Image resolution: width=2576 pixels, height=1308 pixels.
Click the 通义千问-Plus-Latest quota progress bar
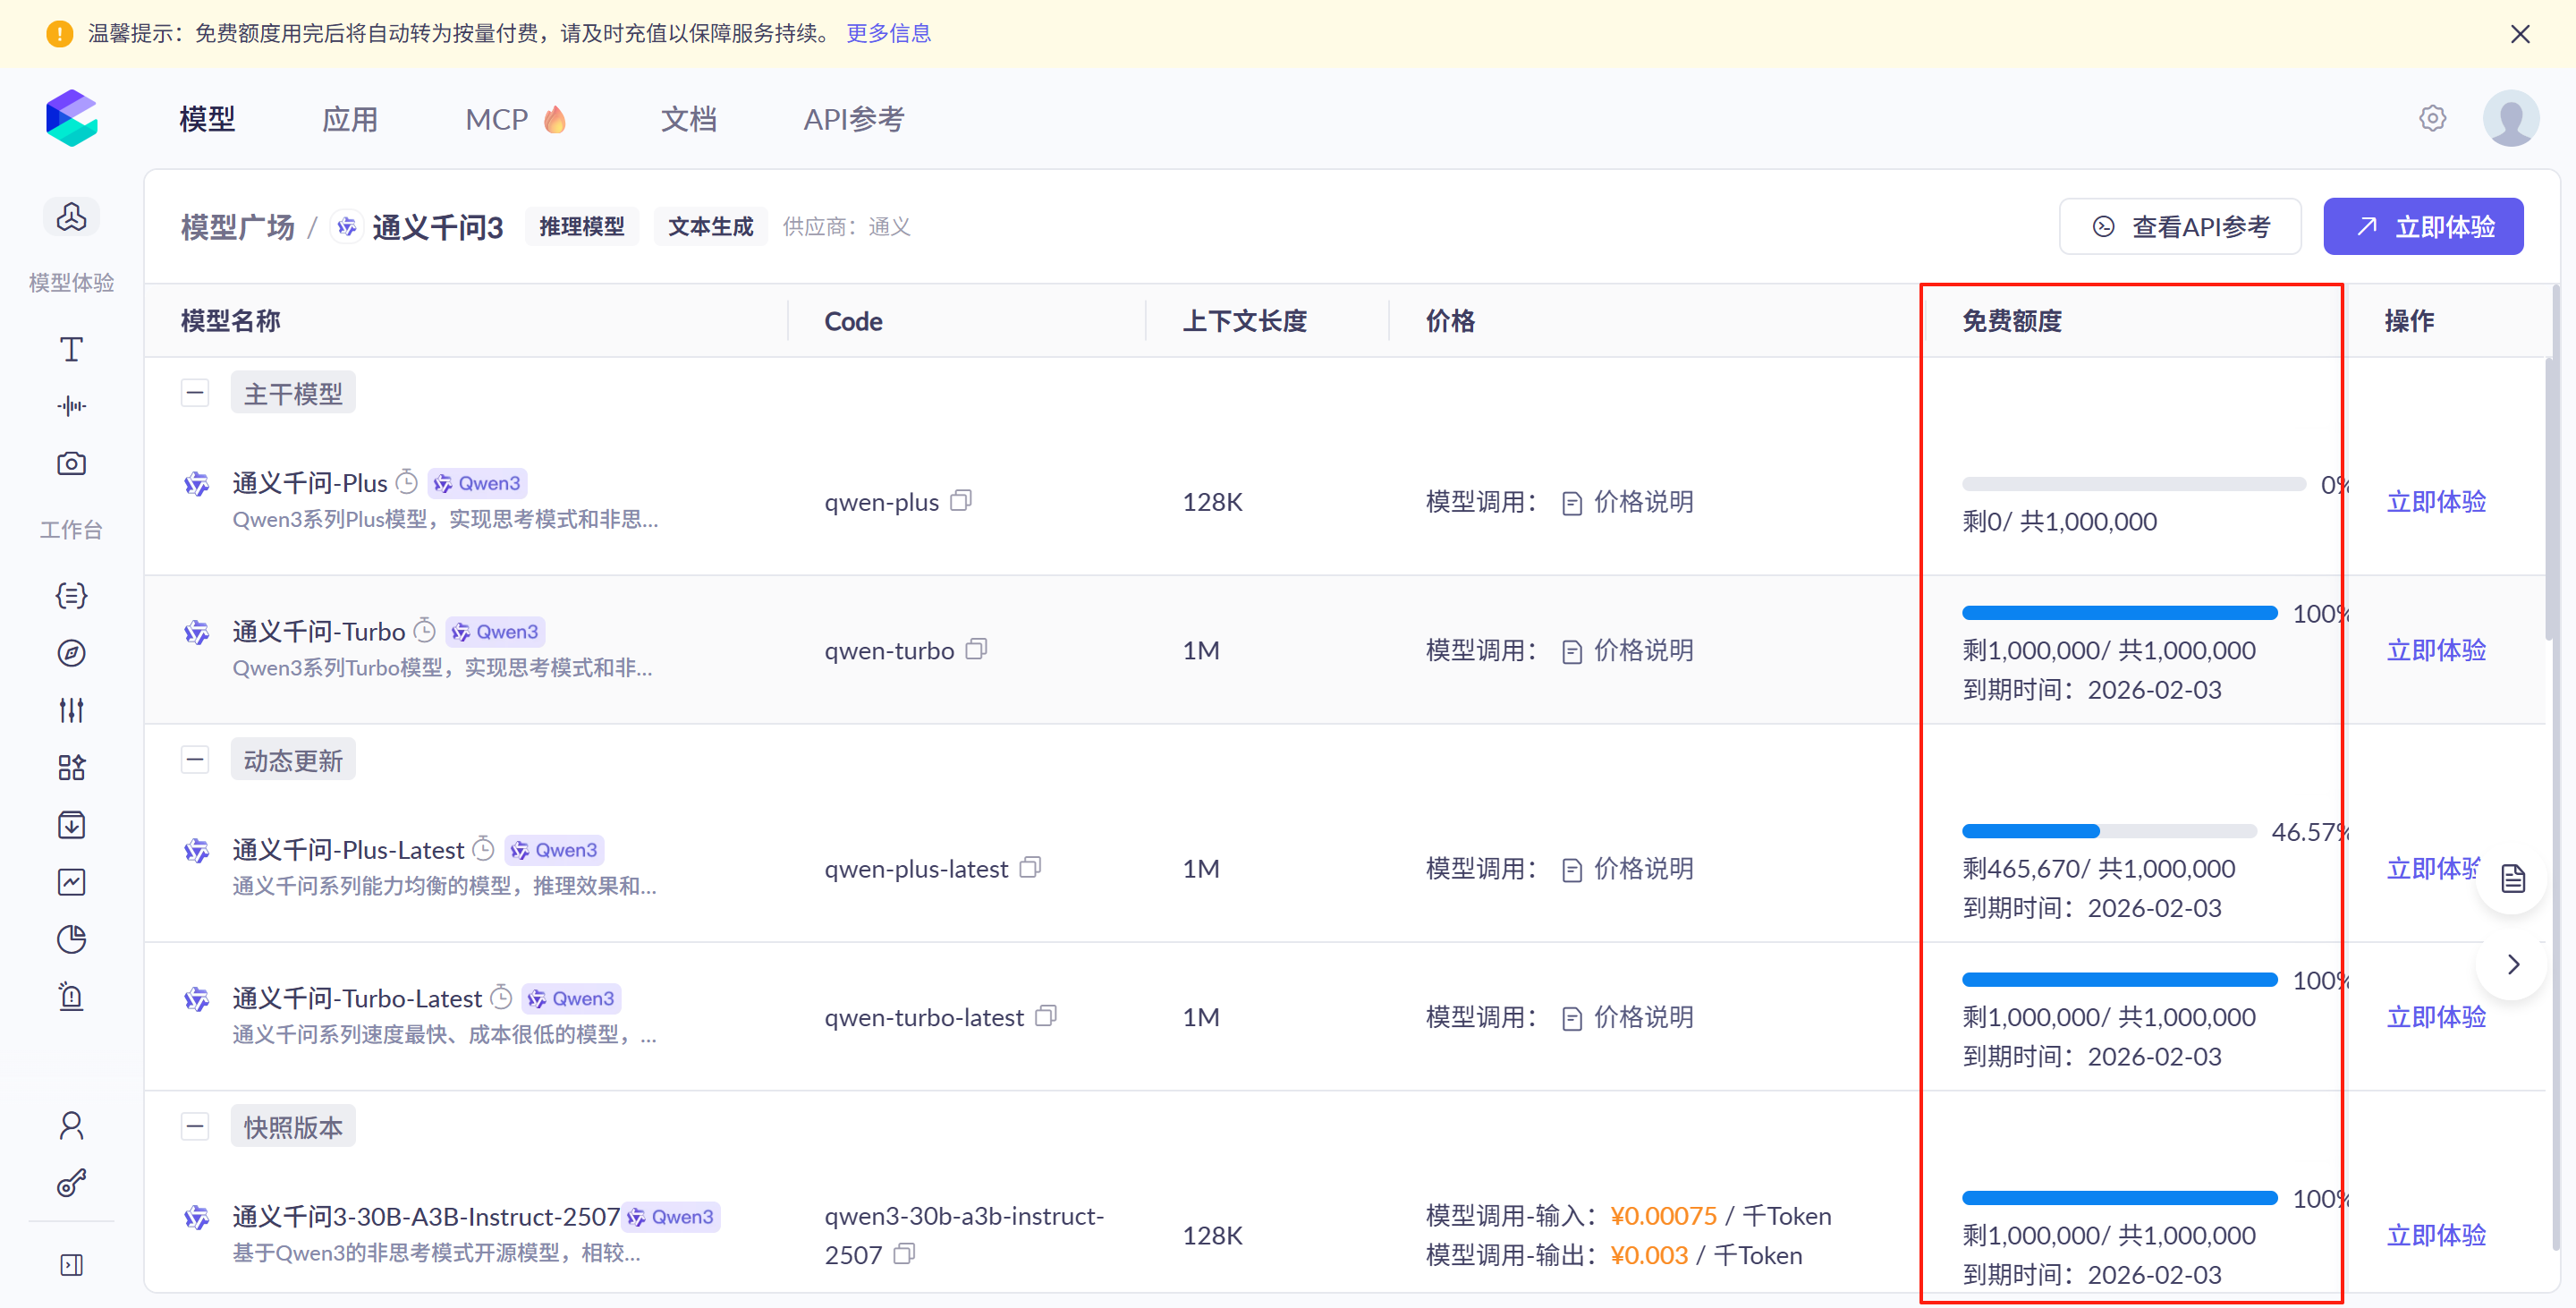click(x=2108, y=831)
